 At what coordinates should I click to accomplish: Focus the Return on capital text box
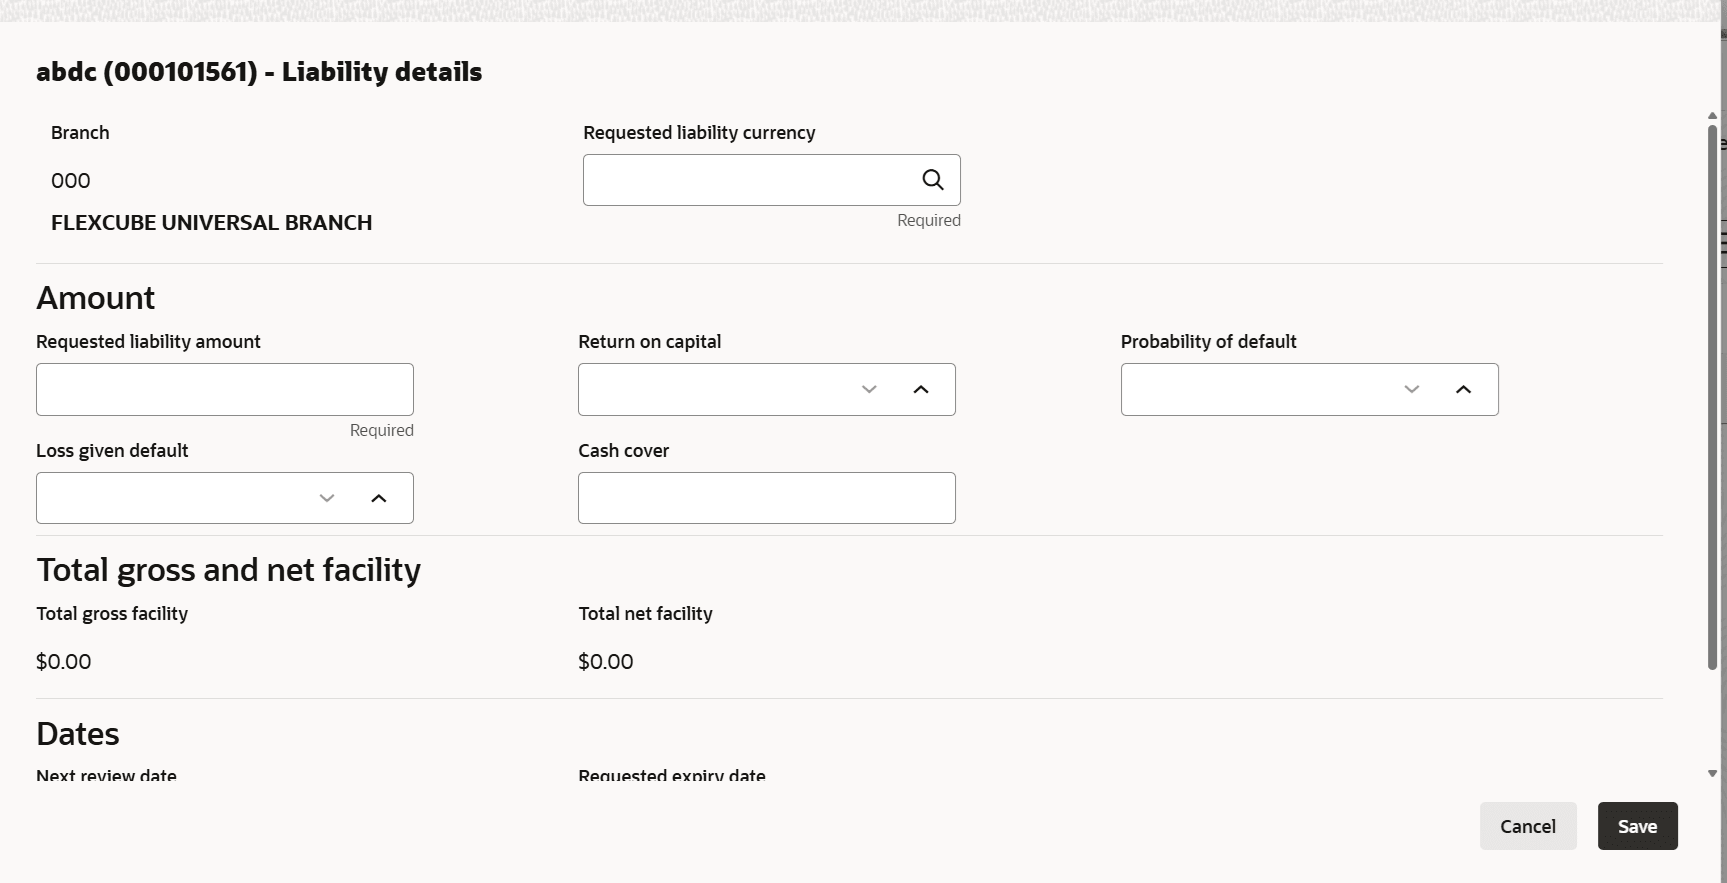[710, 389]
